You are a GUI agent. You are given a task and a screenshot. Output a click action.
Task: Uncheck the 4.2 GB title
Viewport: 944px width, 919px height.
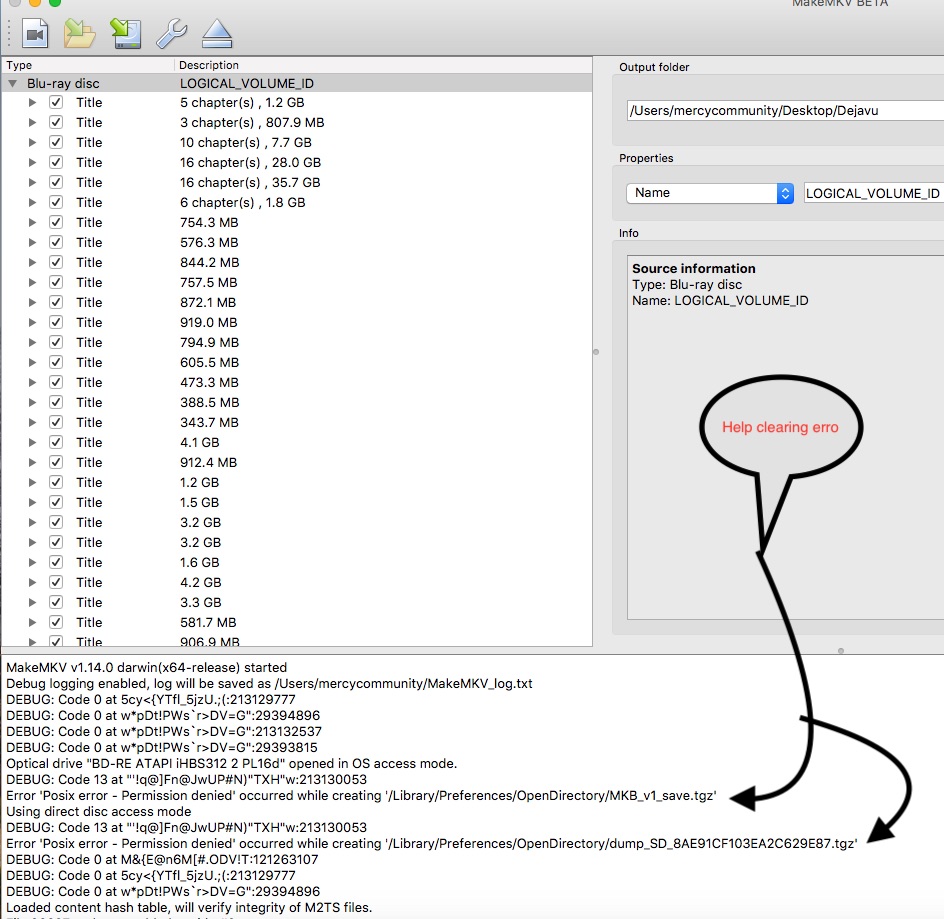(x=56, y=582)
